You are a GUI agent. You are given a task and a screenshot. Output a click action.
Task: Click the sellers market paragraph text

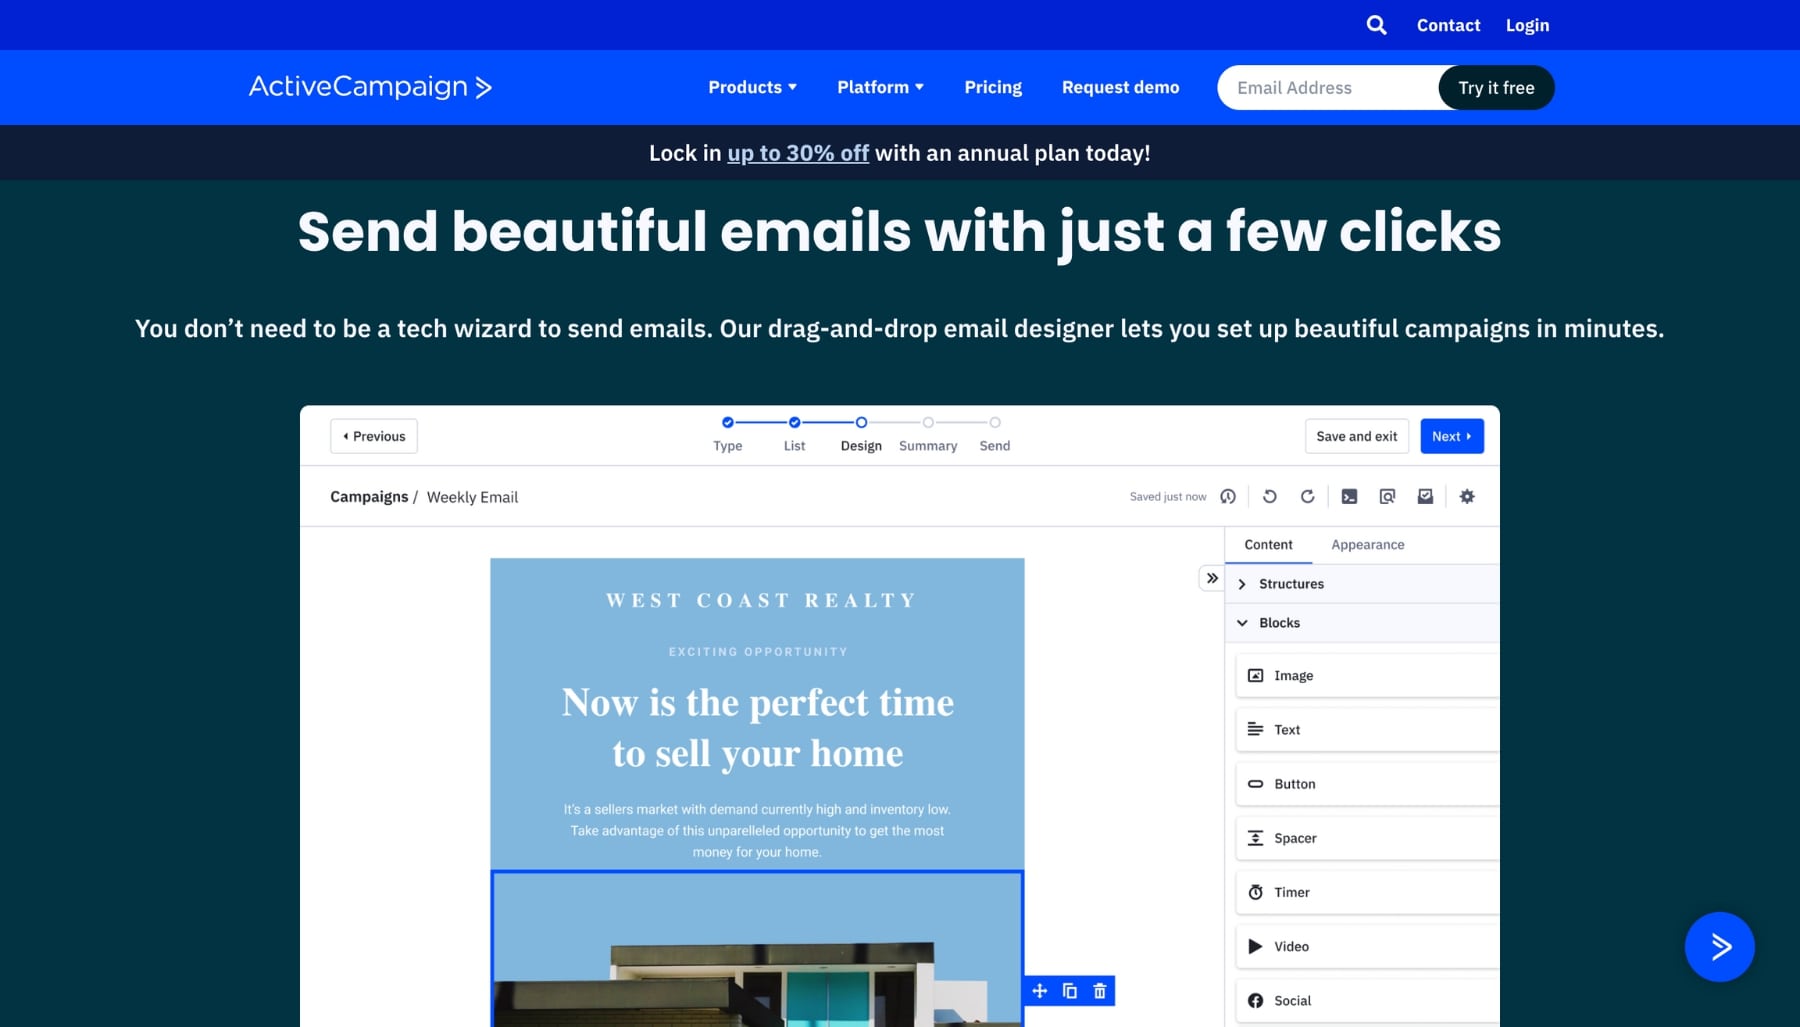[757, 831]
